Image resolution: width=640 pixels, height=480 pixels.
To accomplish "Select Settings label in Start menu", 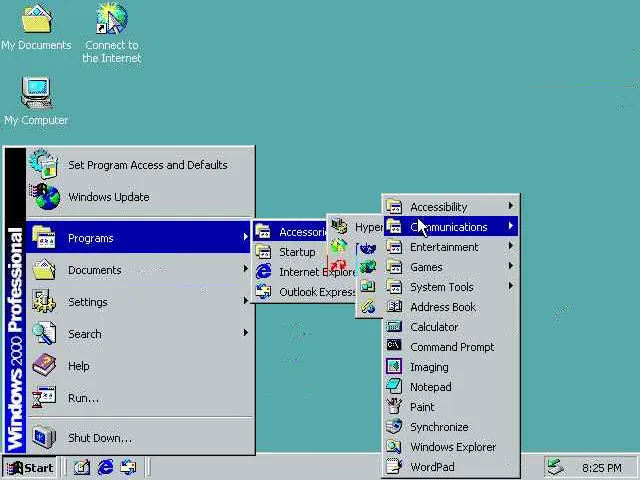I will (88, 302).
